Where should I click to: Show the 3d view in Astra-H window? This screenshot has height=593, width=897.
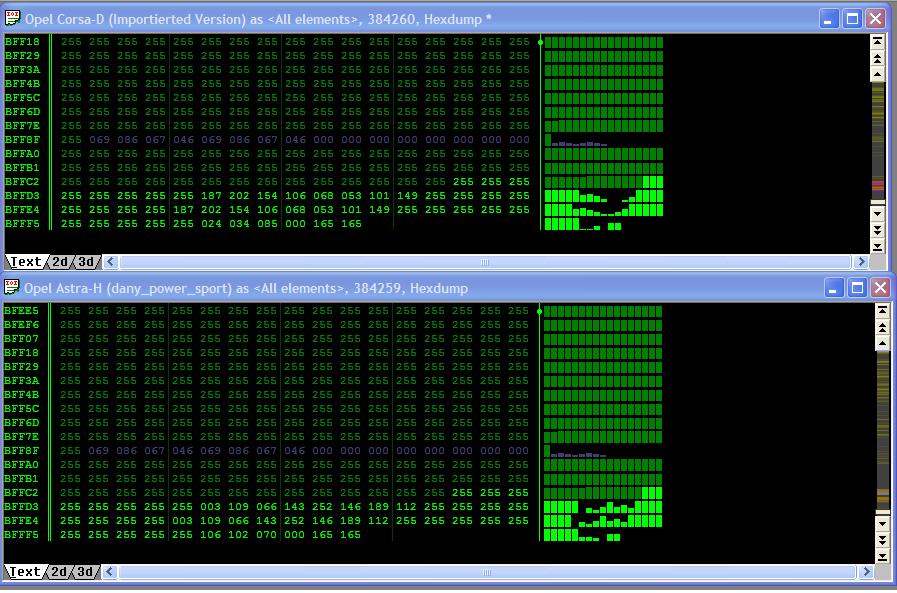click(x=85, y=572)
